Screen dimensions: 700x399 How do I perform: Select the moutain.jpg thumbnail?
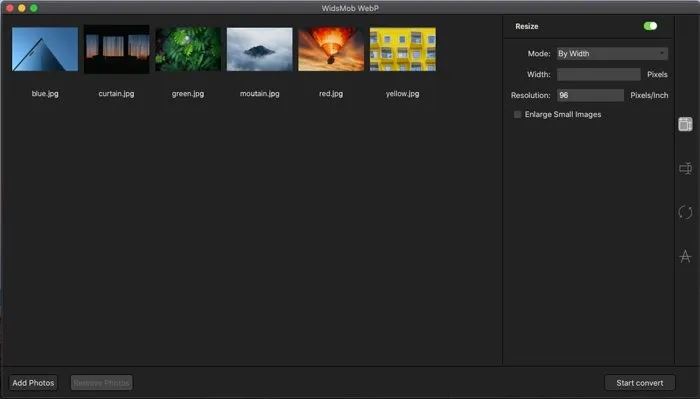point(259,49)
